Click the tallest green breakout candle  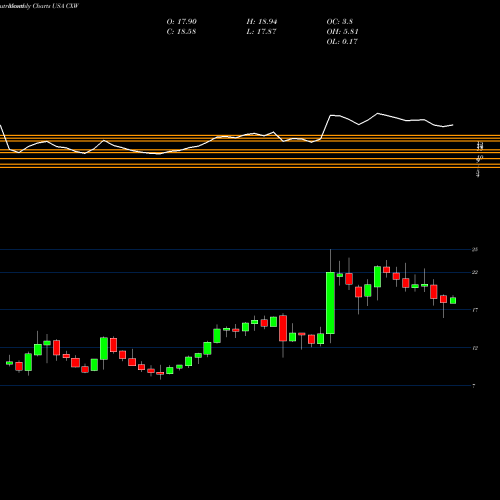click(x=330, y=303)
